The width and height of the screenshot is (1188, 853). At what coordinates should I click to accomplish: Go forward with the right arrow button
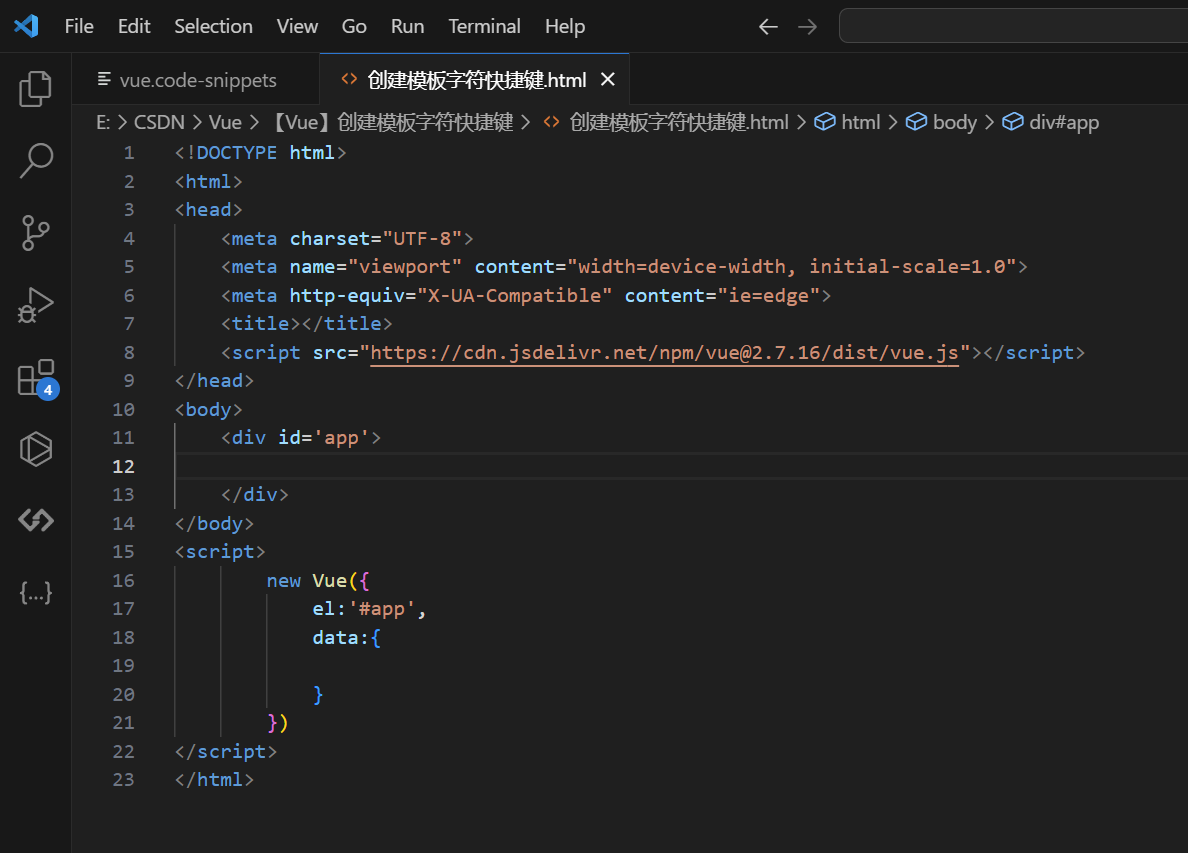pyautogui.click(x=808, y=27)
